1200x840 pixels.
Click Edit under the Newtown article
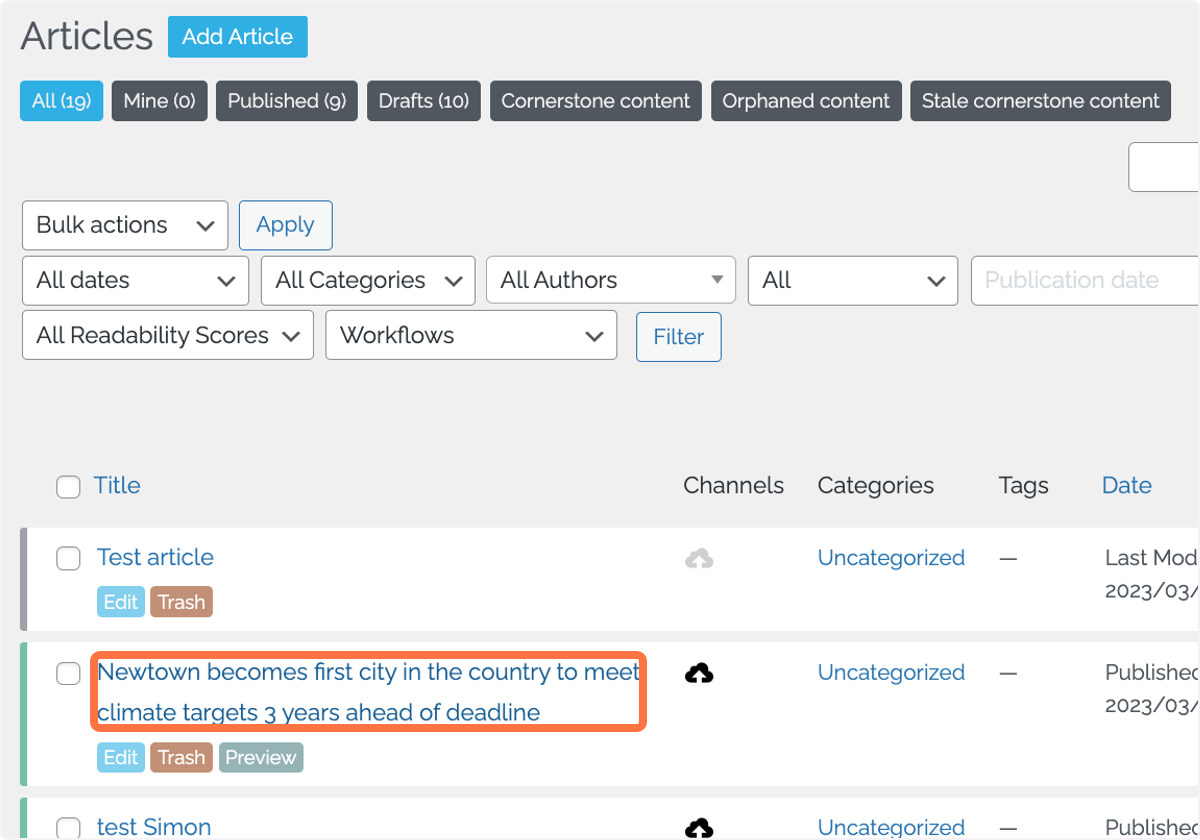click(121, 757)
